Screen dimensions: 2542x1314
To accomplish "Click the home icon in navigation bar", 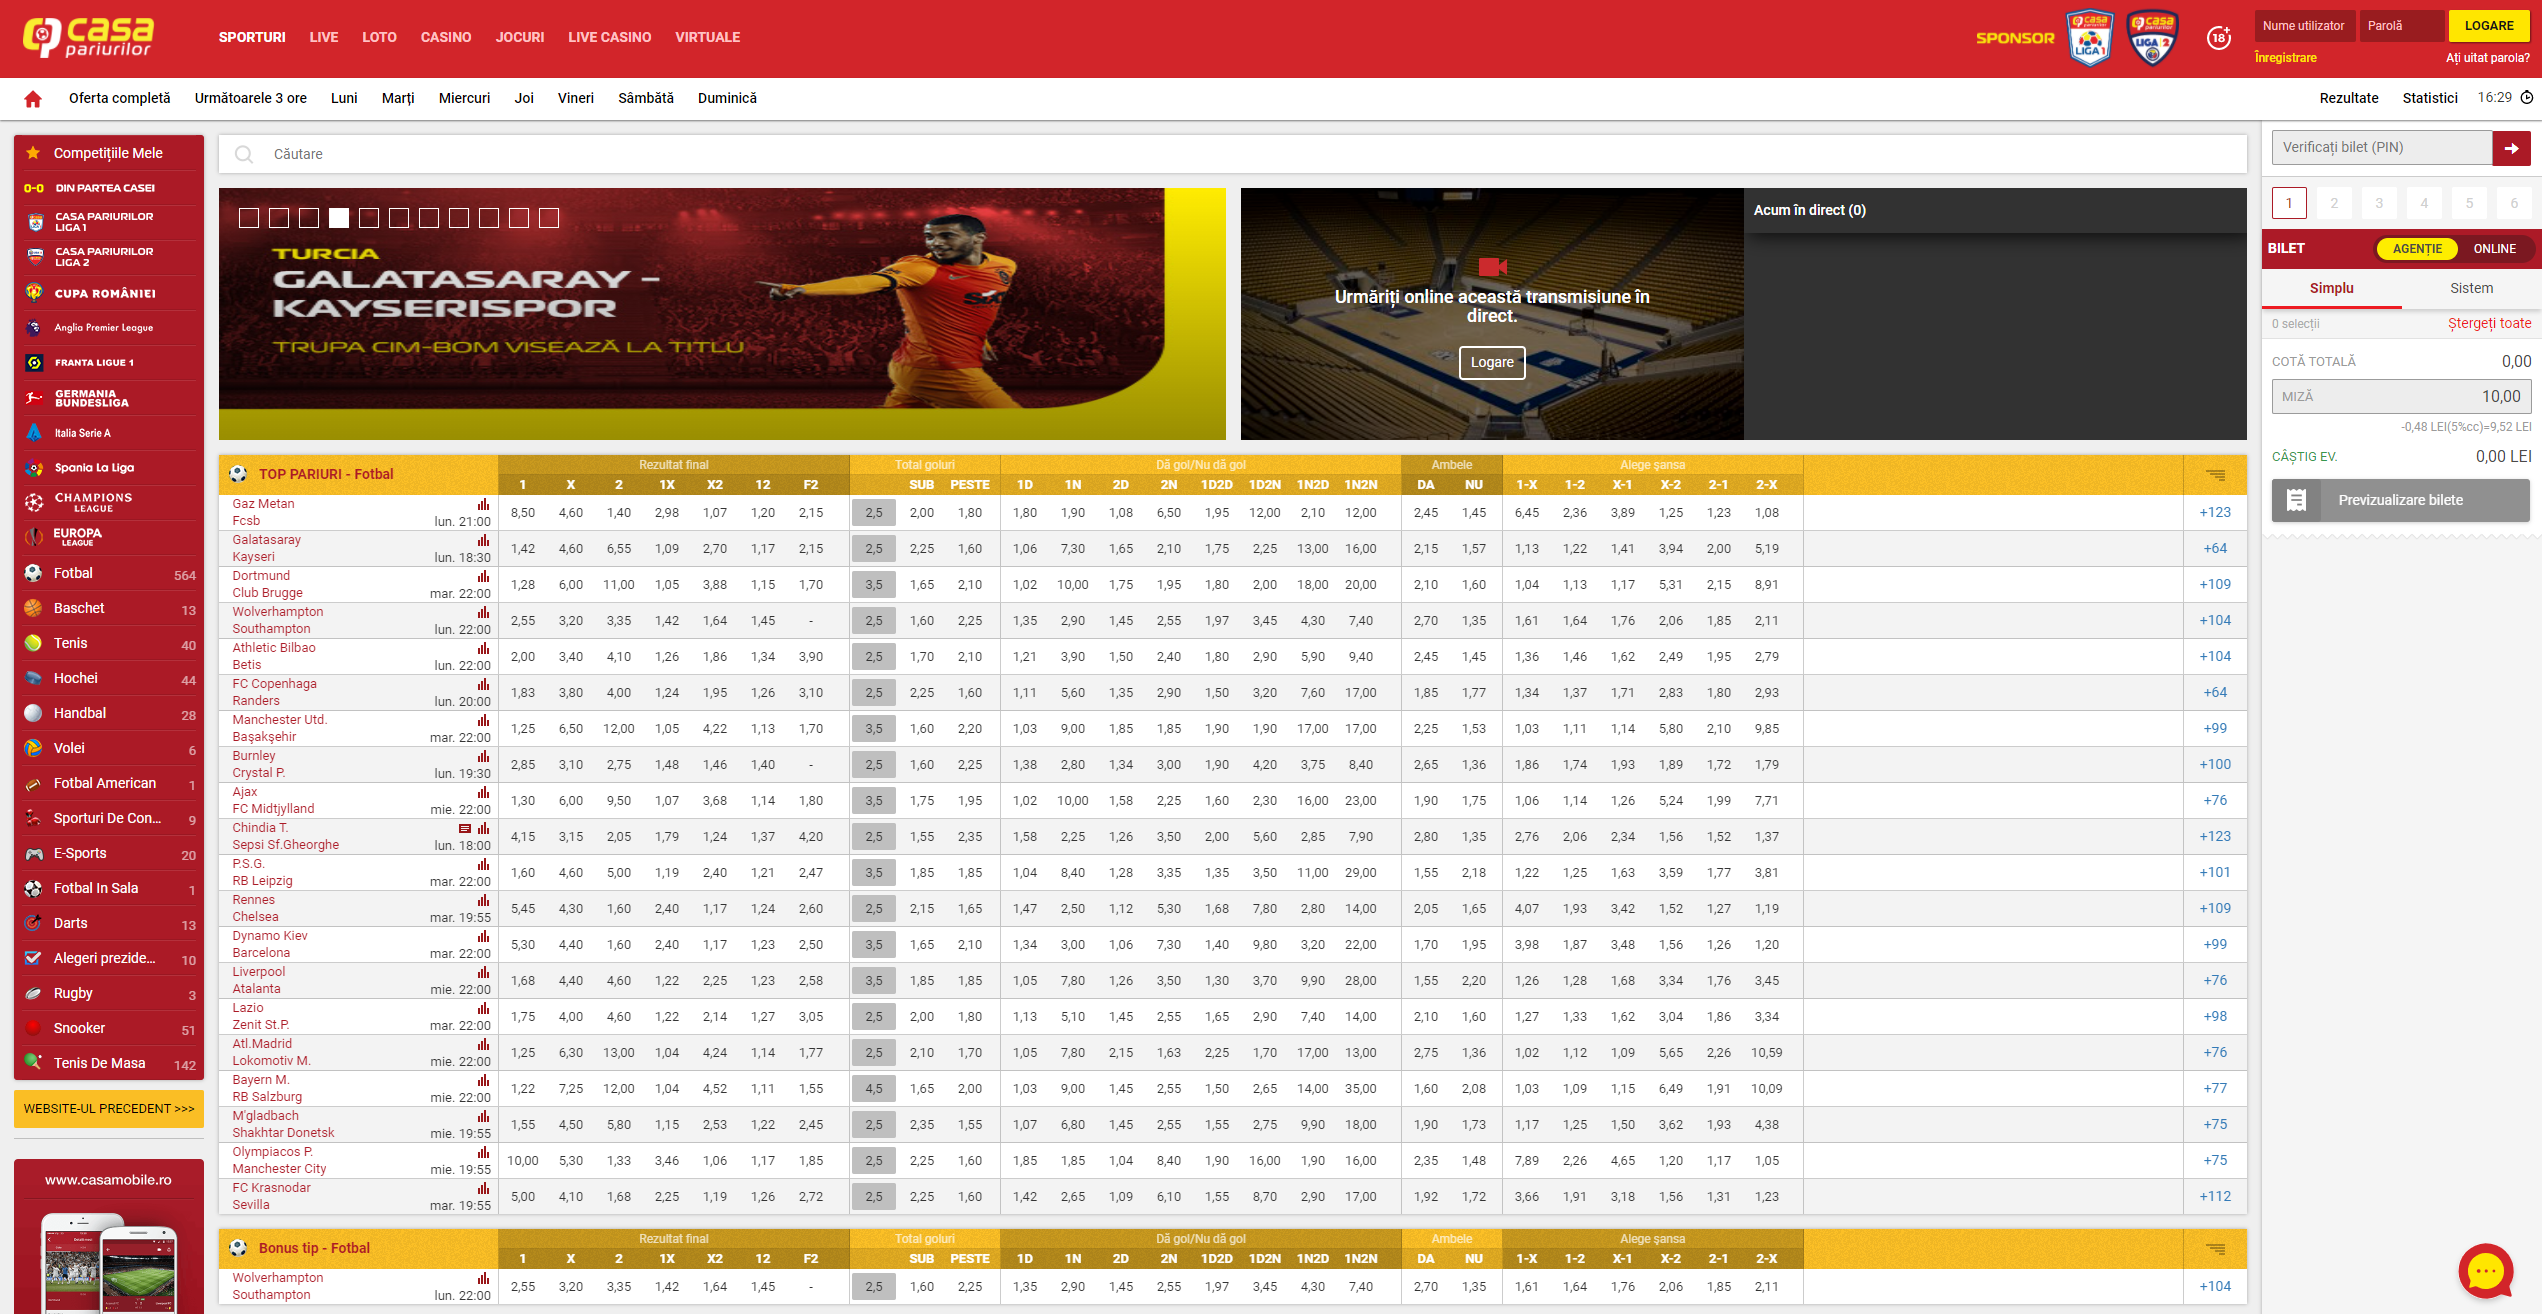I will tap(33, 99).
